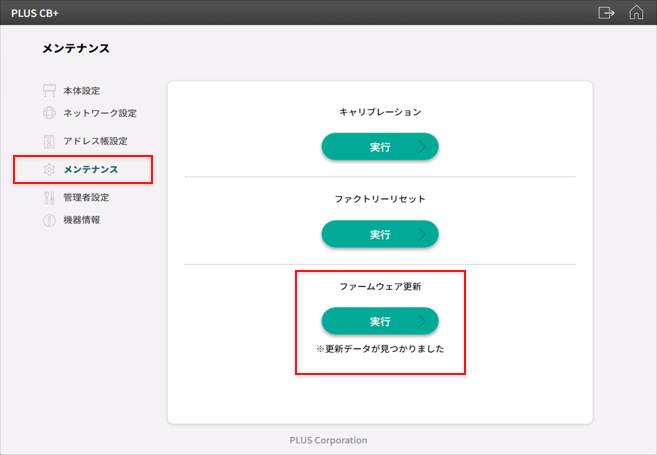Image resolution: width=657 pixels, height=455 pixels.
Task: Click the home icon in the top bar
Action: (636, 12)
